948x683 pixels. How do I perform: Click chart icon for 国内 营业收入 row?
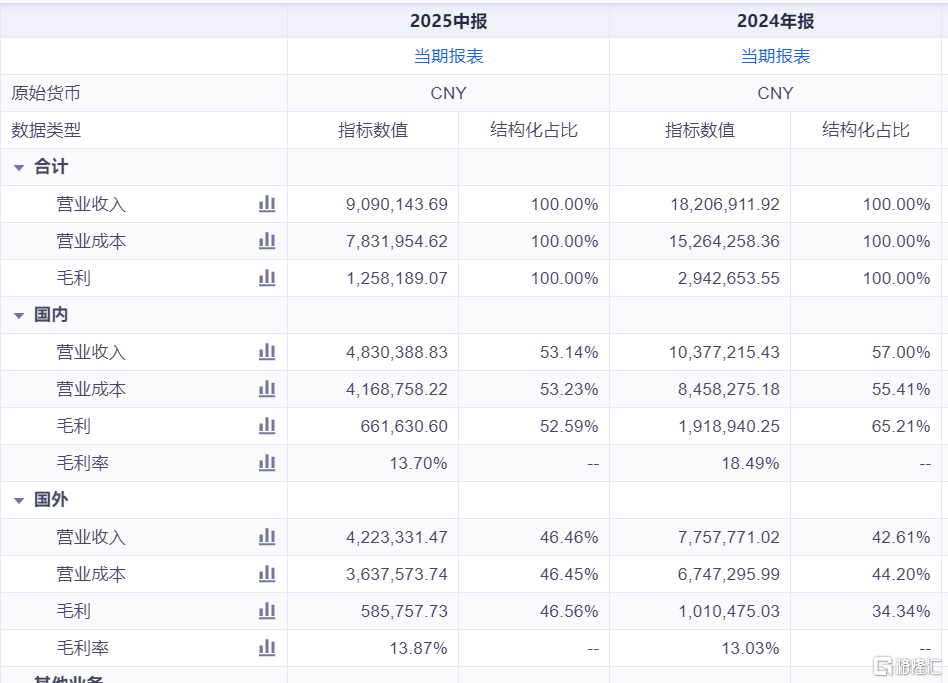click(x=267, y=352)
